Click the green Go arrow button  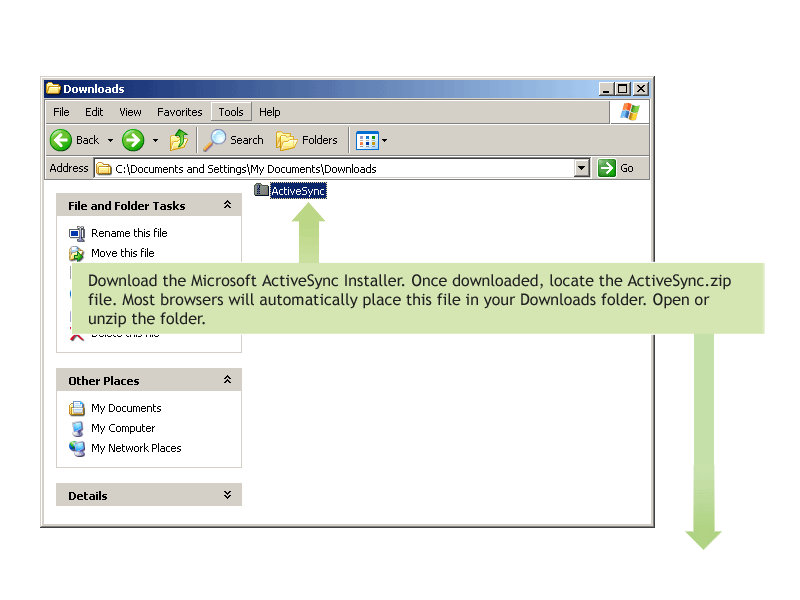click(607, 168)
